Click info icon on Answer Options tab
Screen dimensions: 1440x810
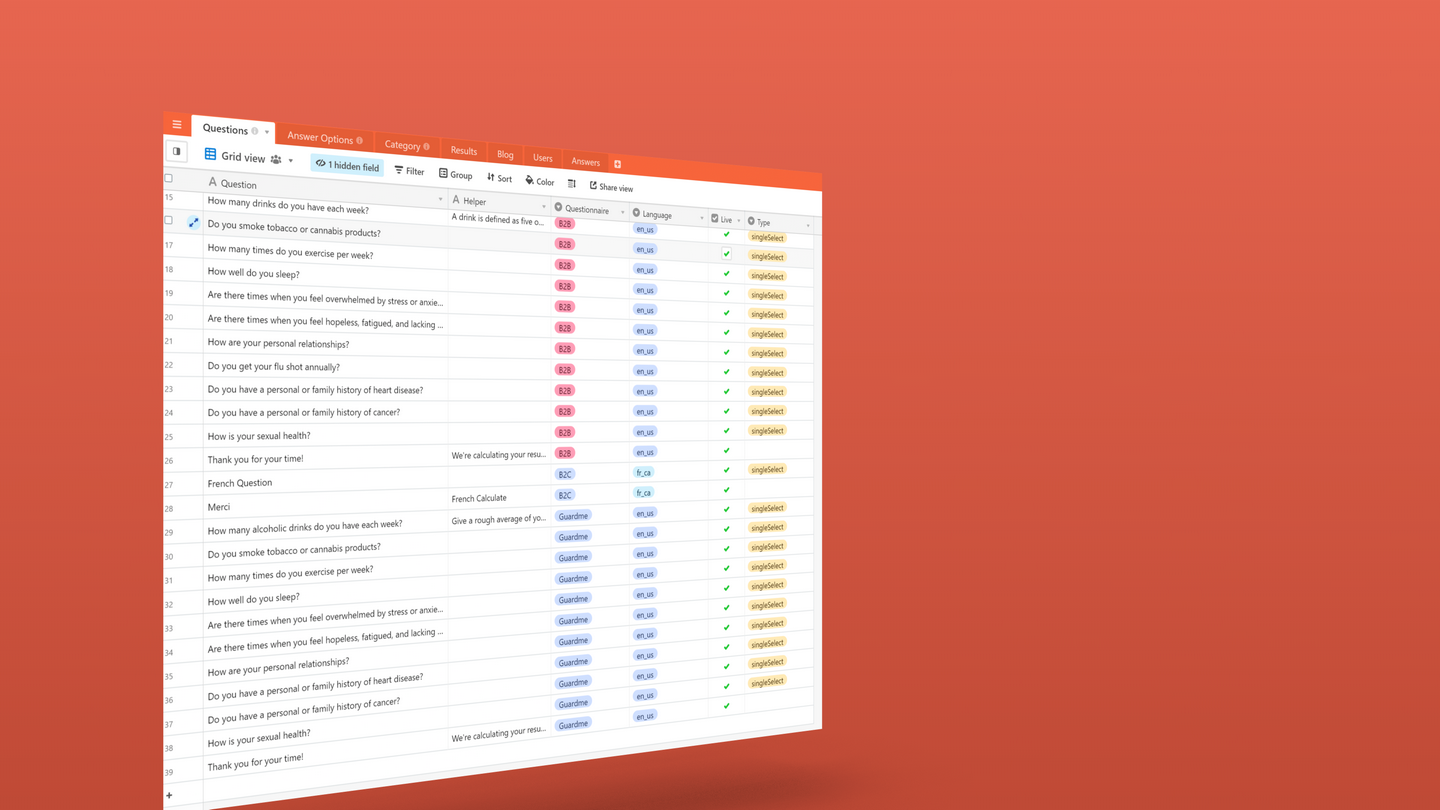click(x=360, y=141)
